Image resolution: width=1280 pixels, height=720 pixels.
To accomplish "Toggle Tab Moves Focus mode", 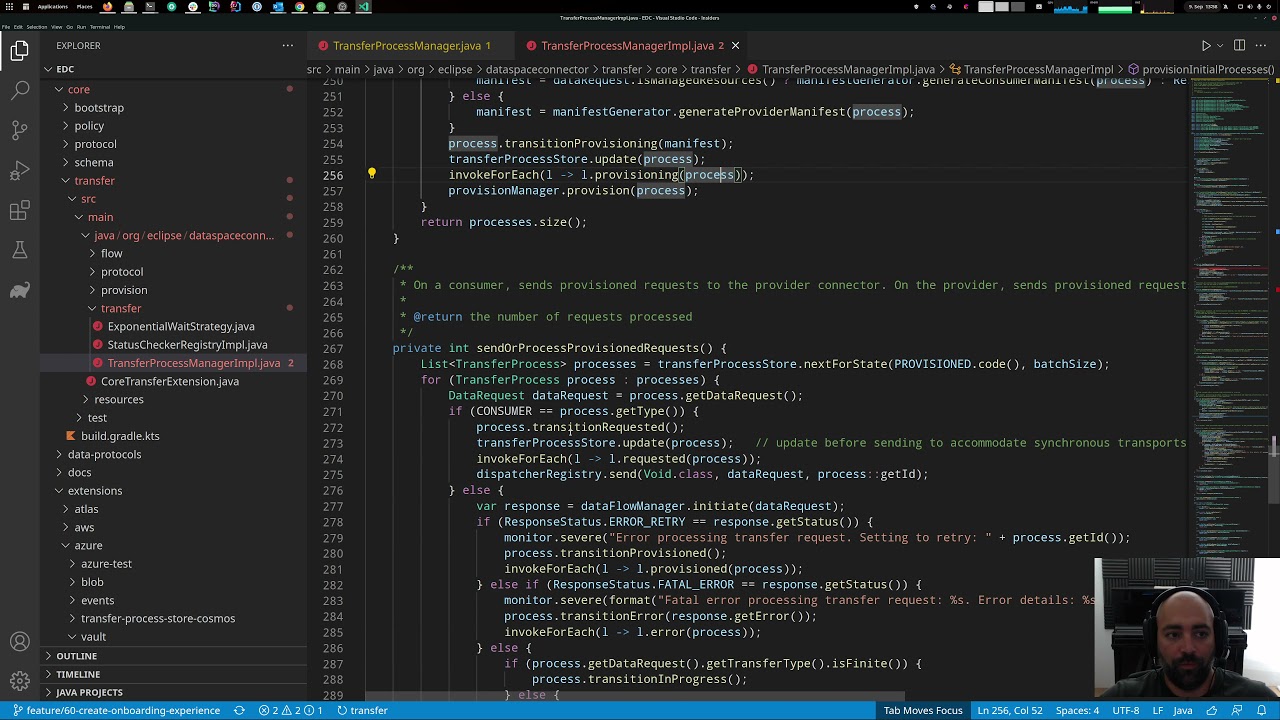I will point(922,710).
